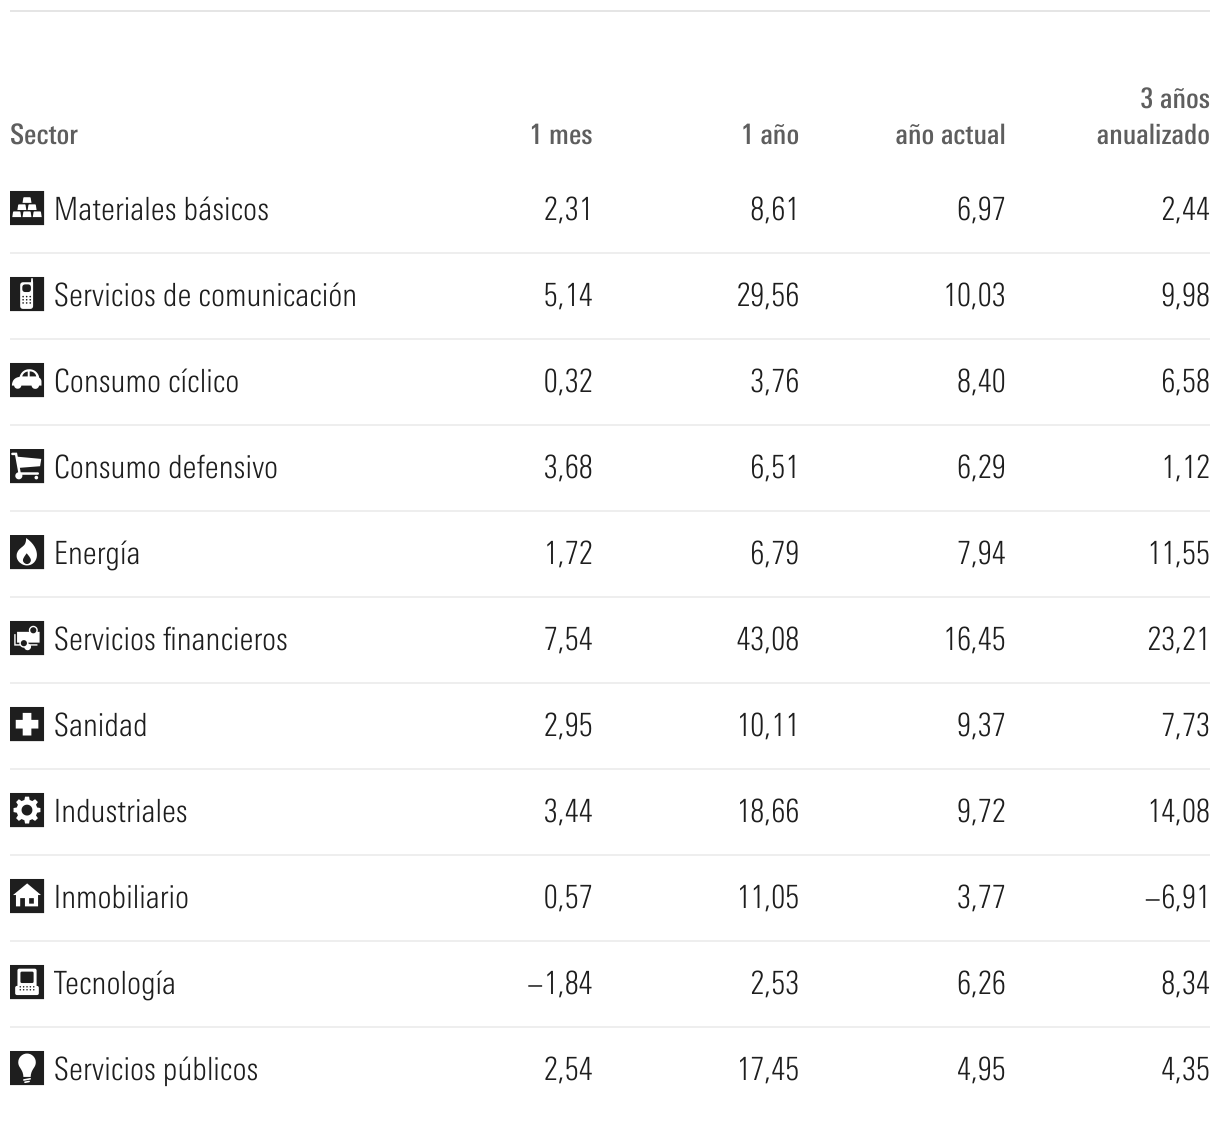Sort by the 1 mes column header

[561, 134]
